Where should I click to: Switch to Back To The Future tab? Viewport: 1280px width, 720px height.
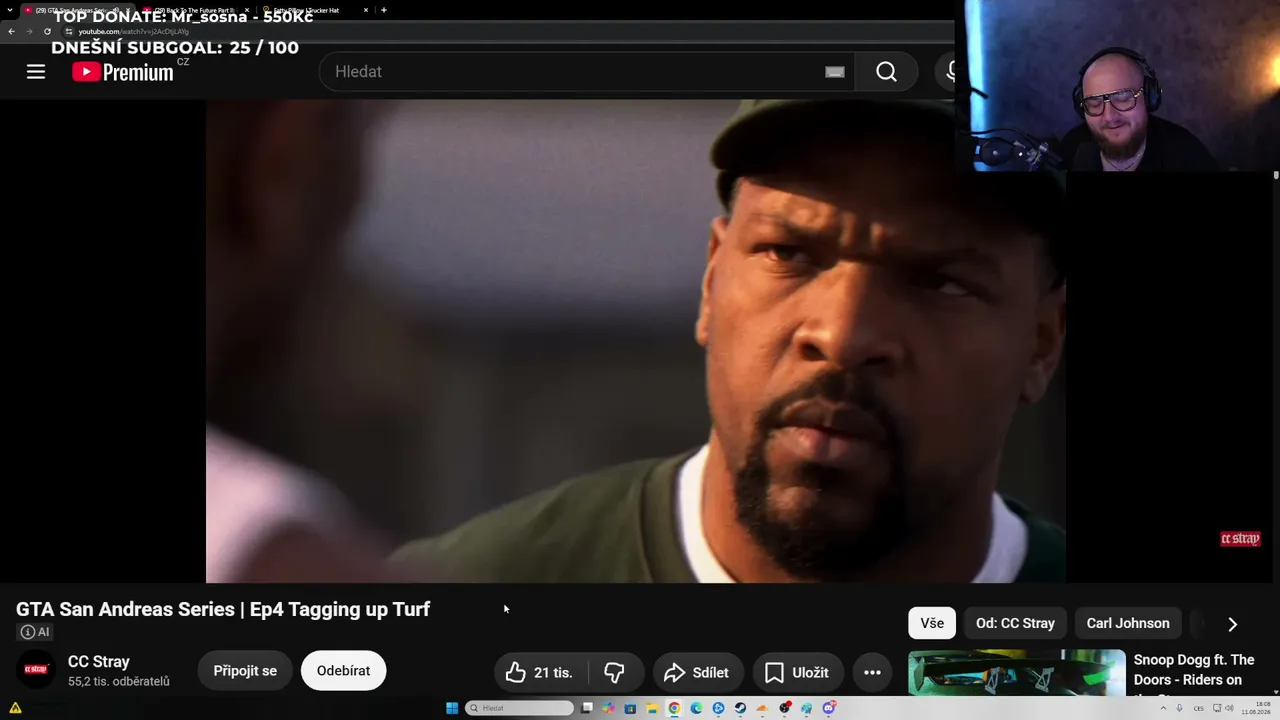[195, 10]
